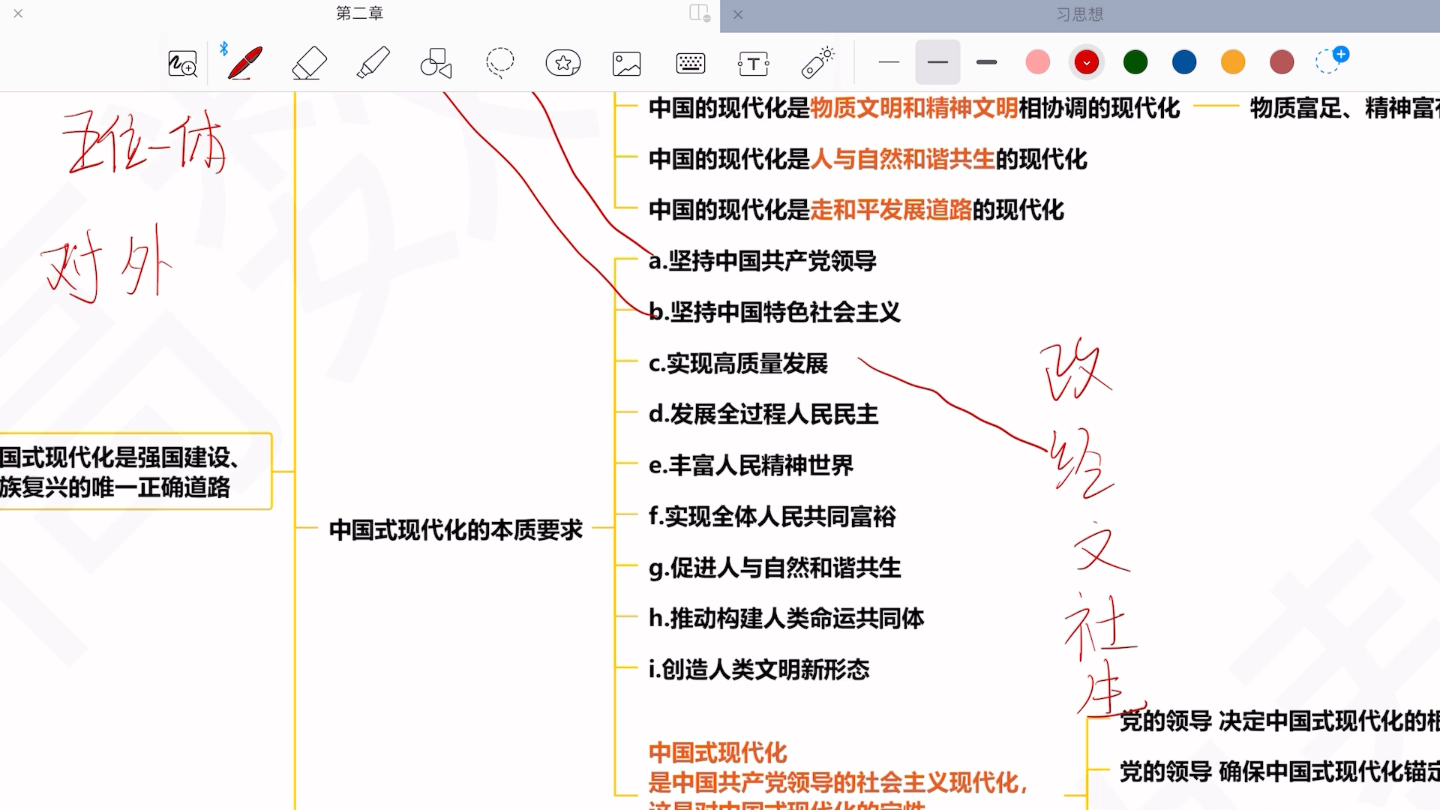Select the lasso selection tool

(x=500, y=63)
